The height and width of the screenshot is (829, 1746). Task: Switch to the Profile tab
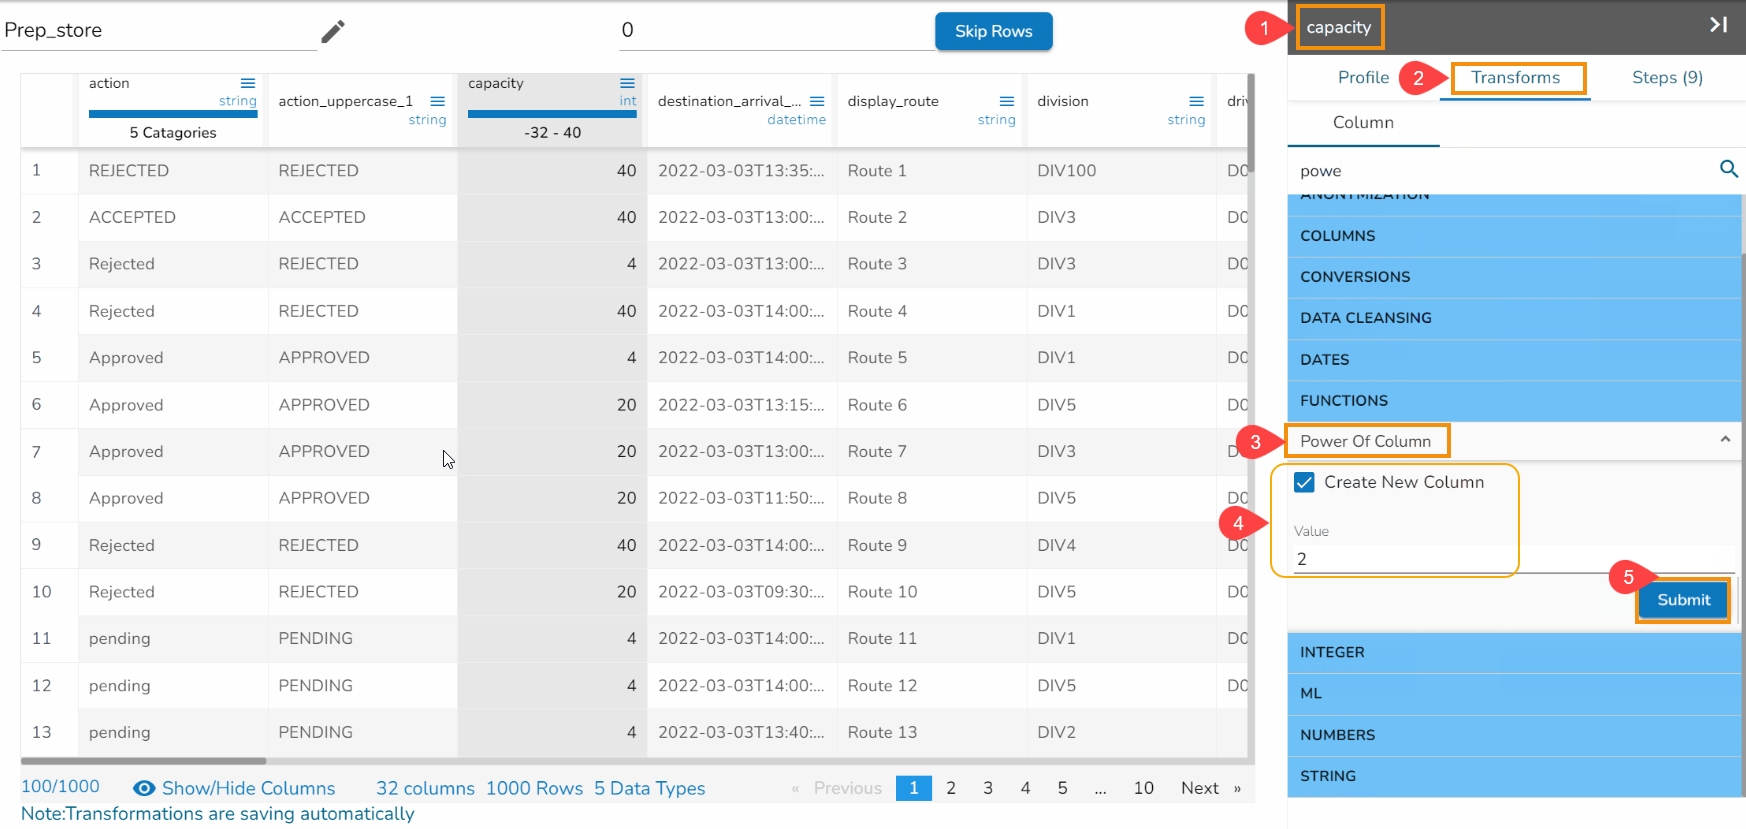[x=1363, y=78]
